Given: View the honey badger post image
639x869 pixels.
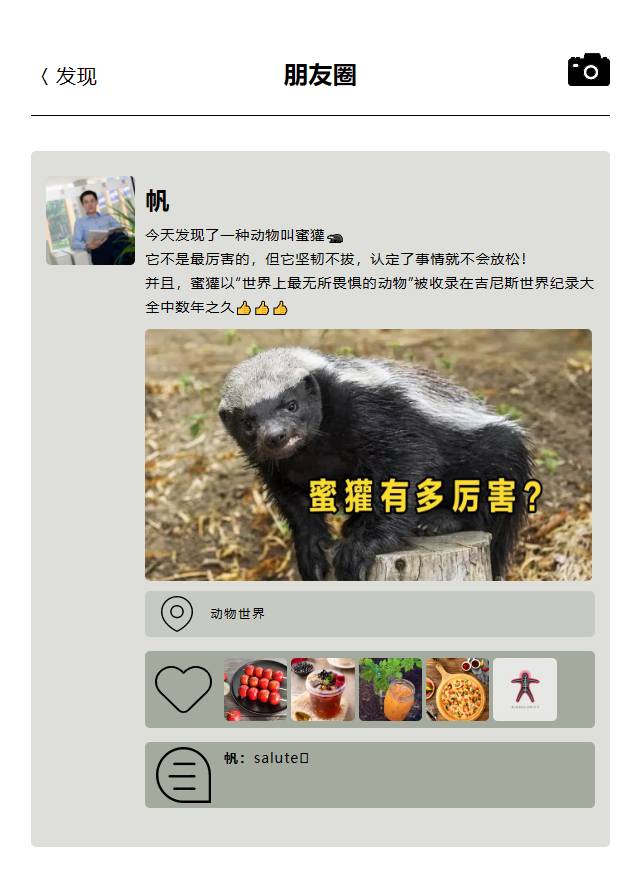Looking at the screenshot, I should 369,455.
